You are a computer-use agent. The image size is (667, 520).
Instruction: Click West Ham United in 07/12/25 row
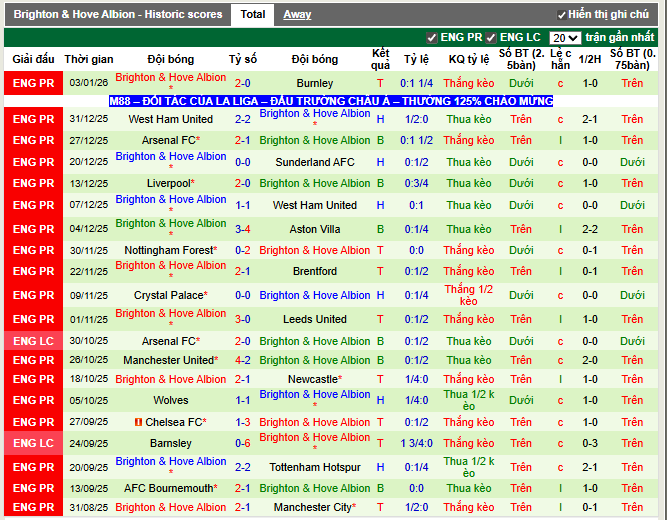point(315,205)
